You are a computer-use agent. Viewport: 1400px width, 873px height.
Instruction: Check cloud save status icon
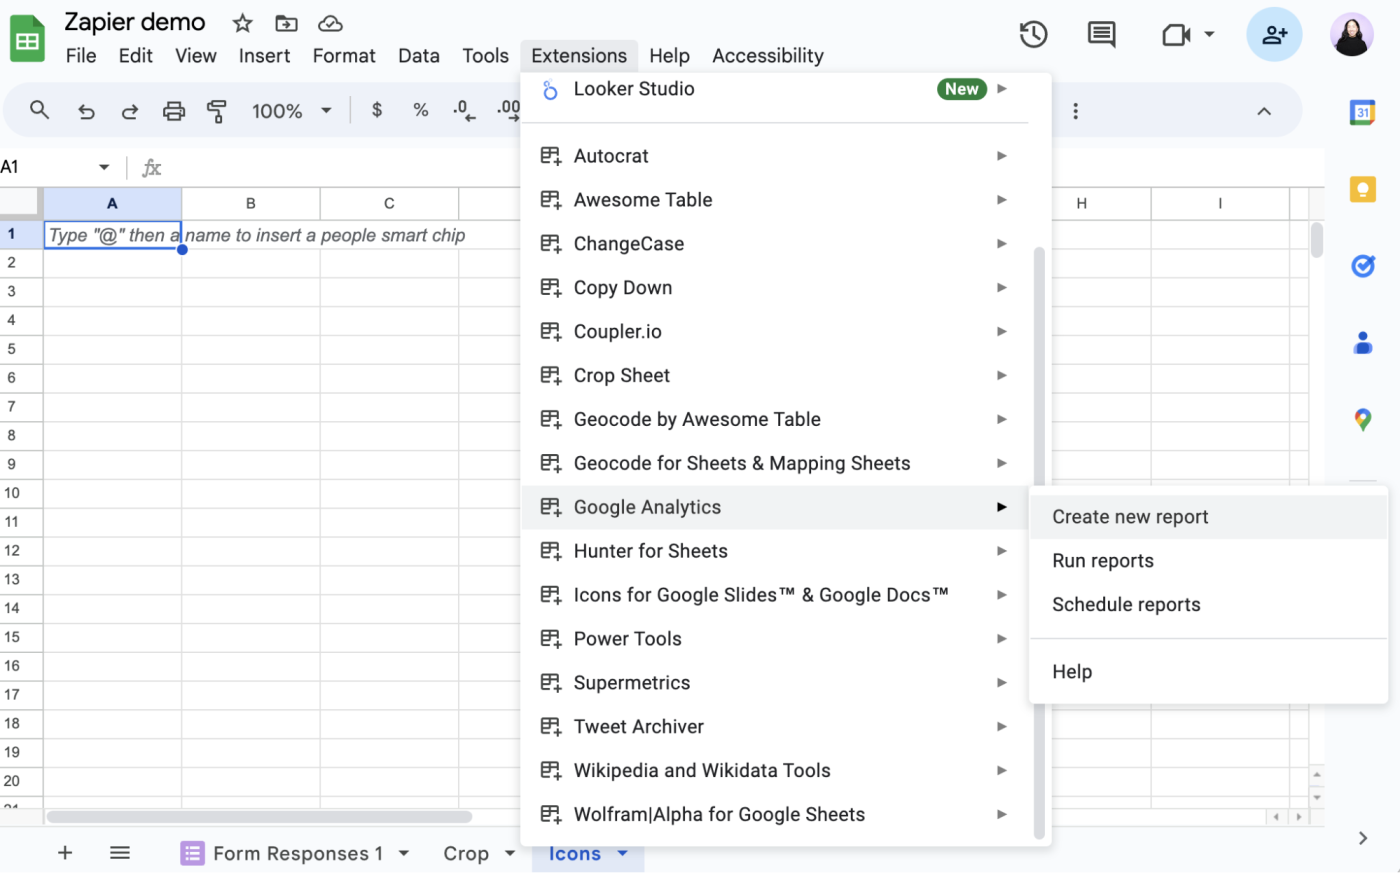pyautogui.click(x=330, y=23)
